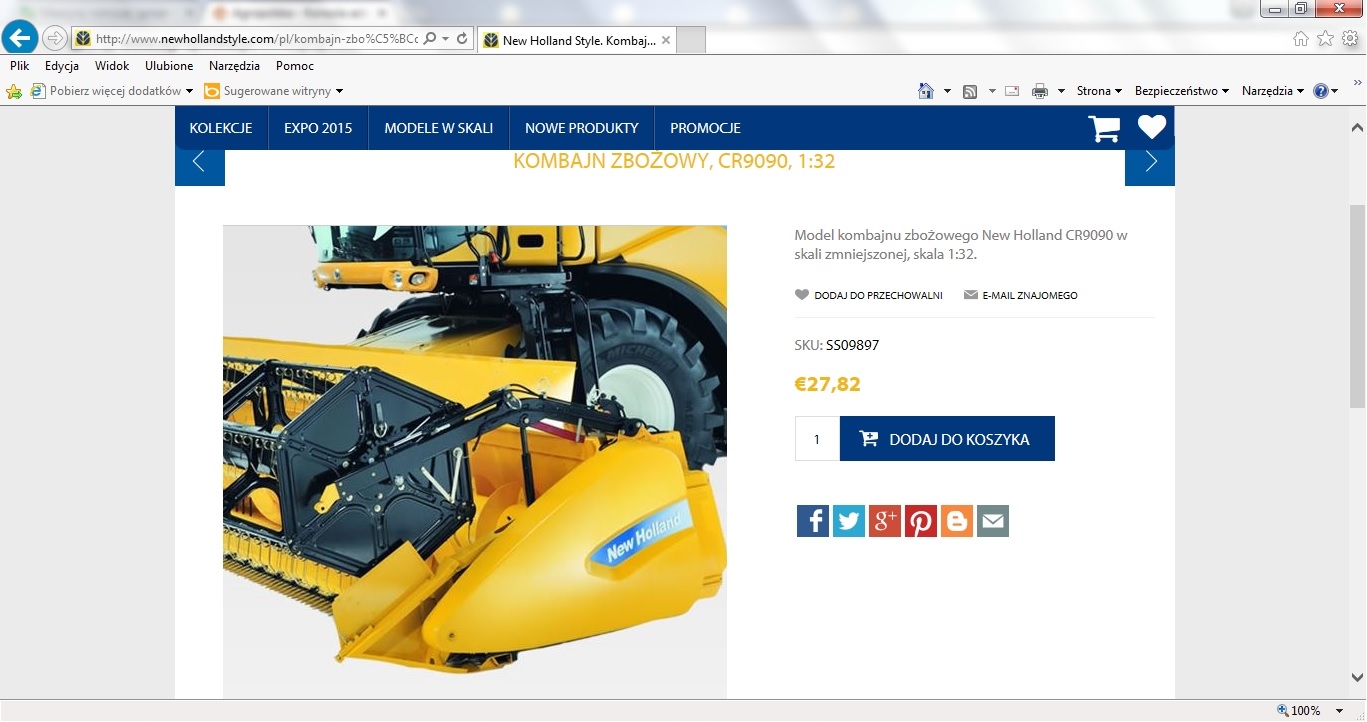This screenshot has width=1367, height=722.
Task: Click the wishlist heart icon in navigation bar
Action: click(1152, 128)
